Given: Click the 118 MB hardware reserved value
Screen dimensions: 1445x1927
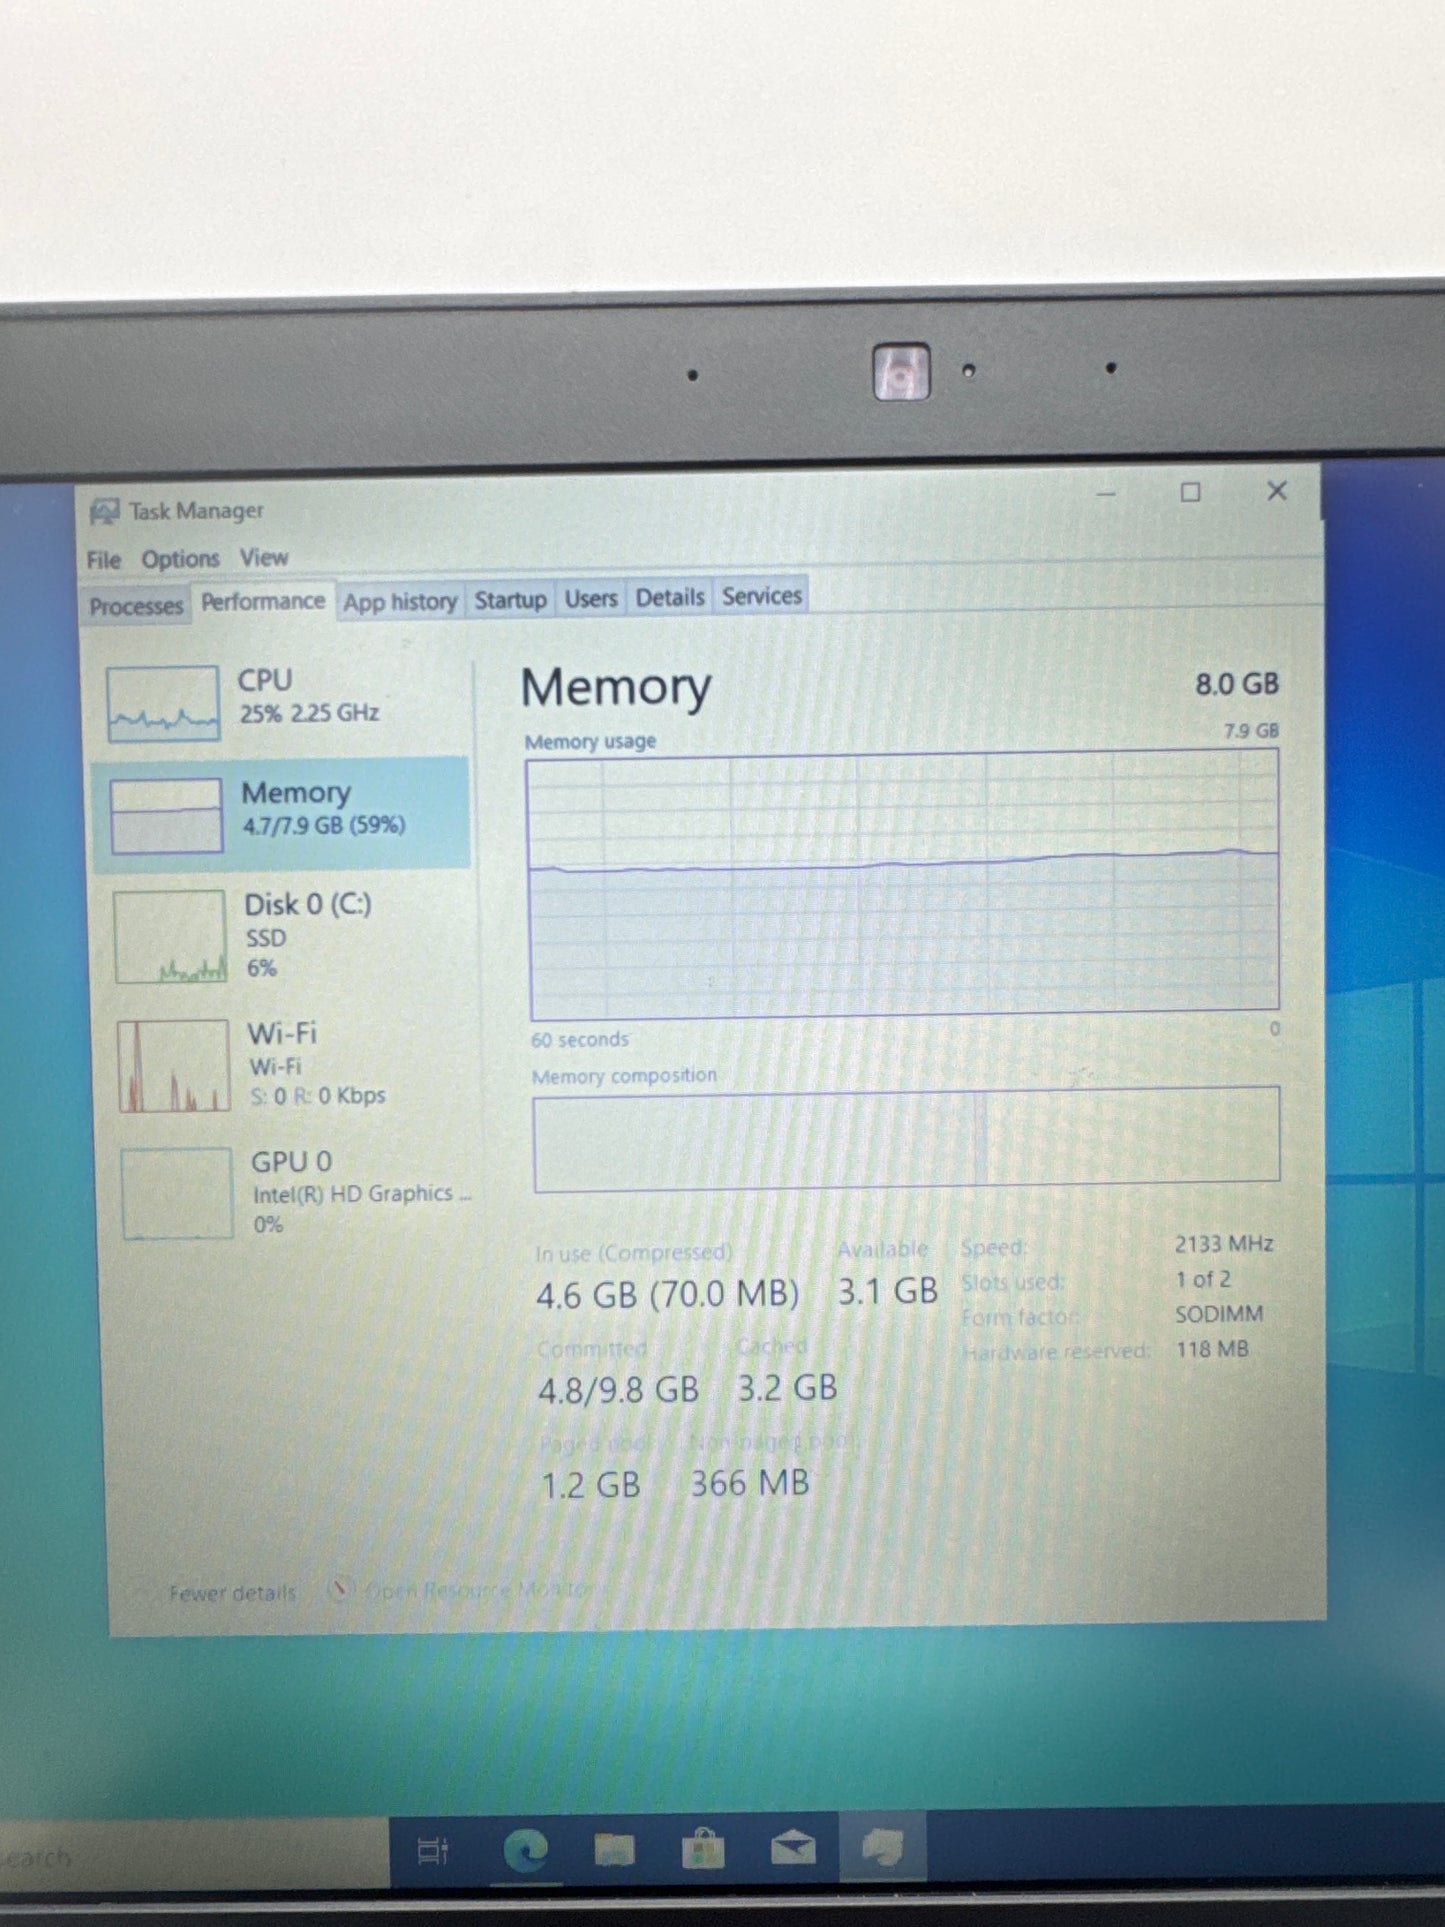Looking at the screenshot, I should click(1212, 1349).
